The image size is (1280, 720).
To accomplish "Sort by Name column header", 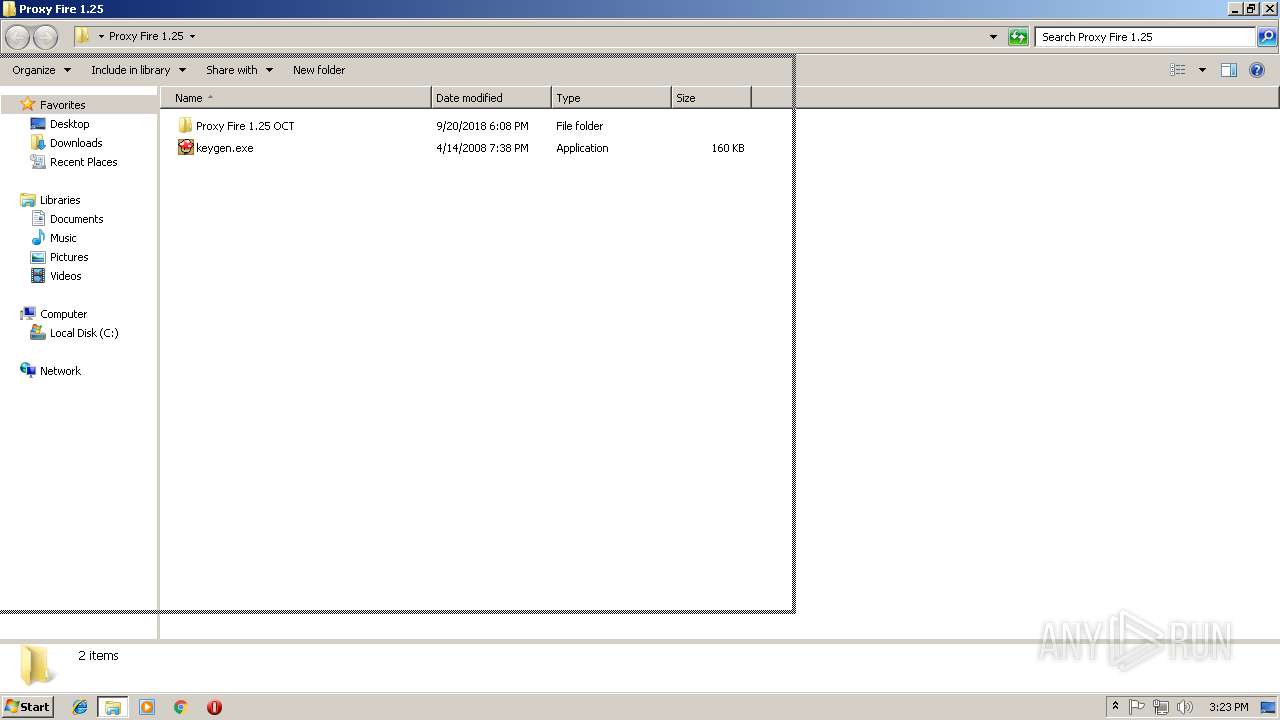I will pyautogui.click(x=296, y=98).
